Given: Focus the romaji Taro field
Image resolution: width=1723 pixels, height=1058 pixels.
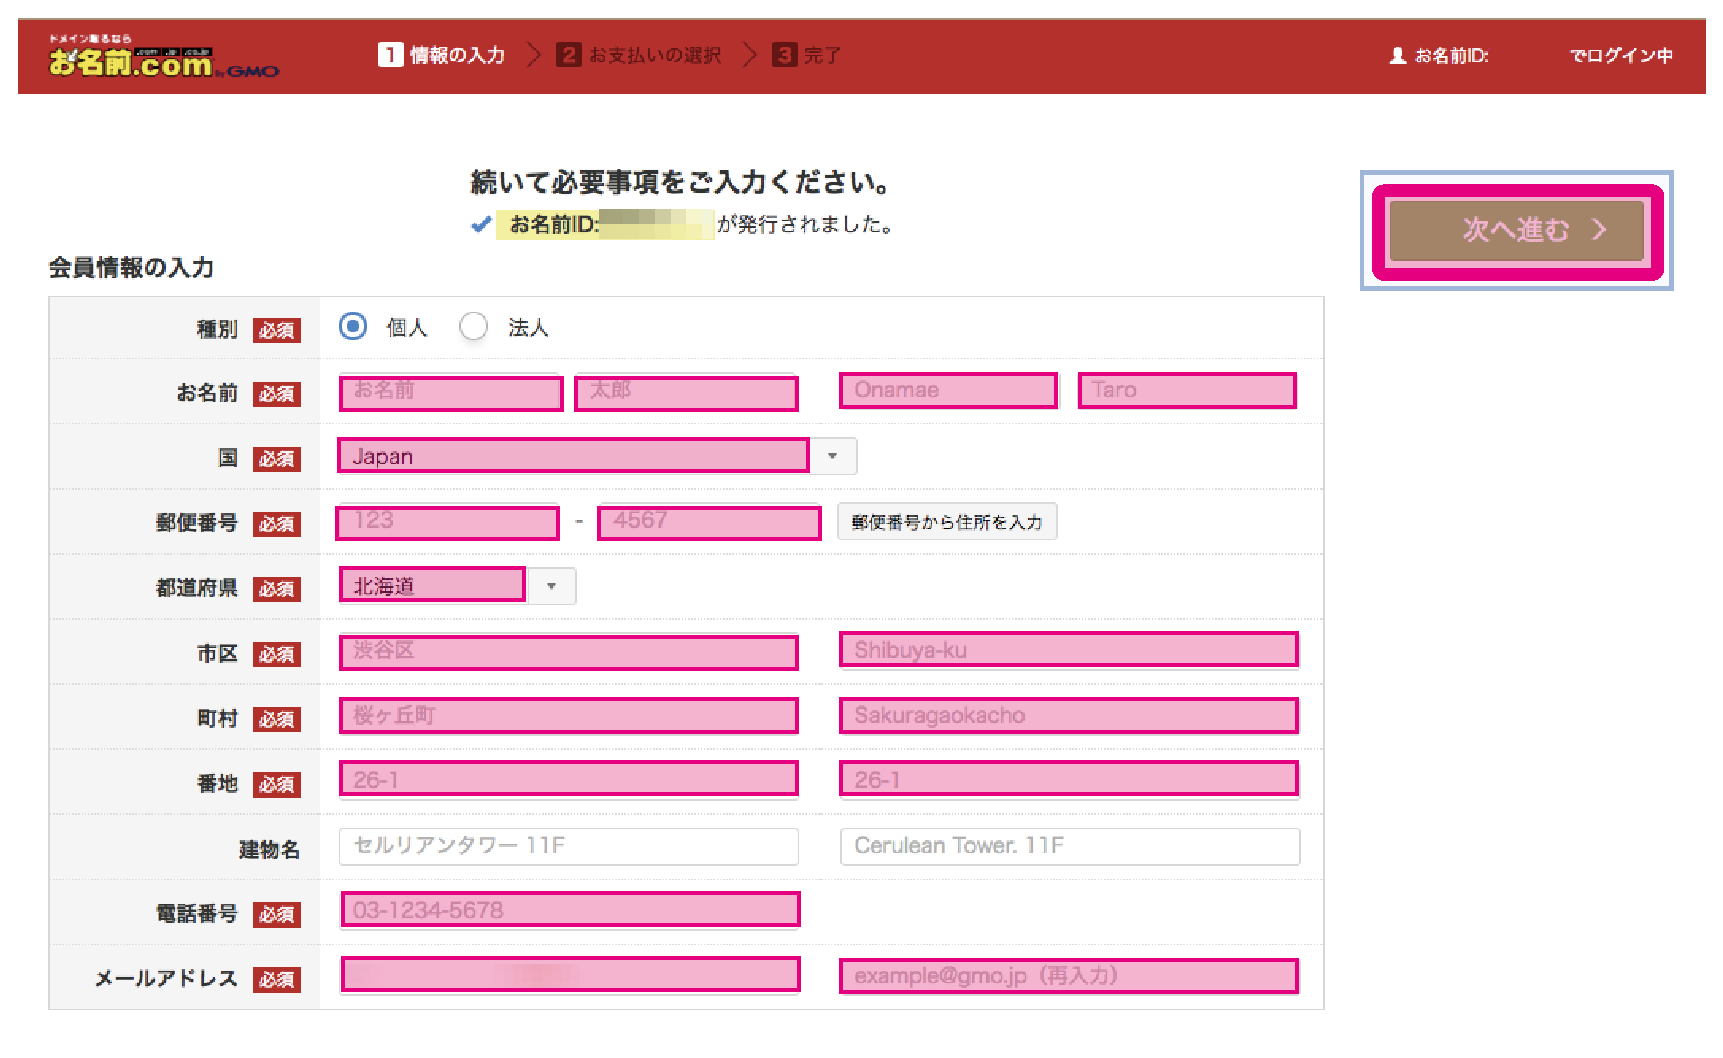Looking at the screenshot, I should pyautogui.click(x=1187, y=390).
